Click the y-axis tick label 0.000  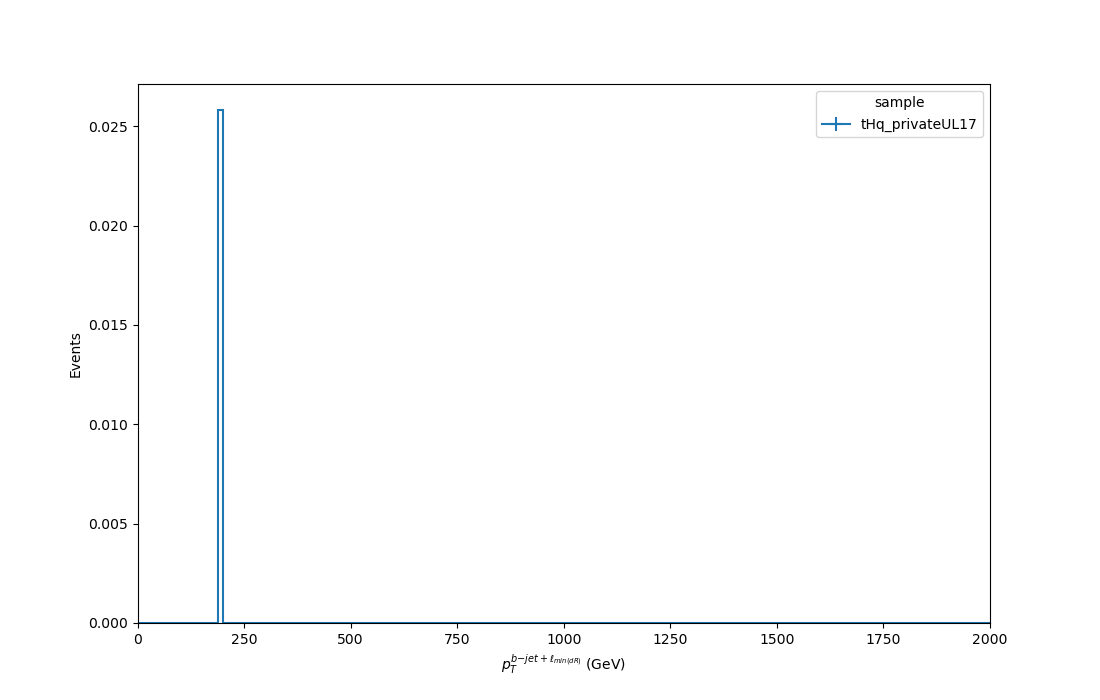coord(109,623)
